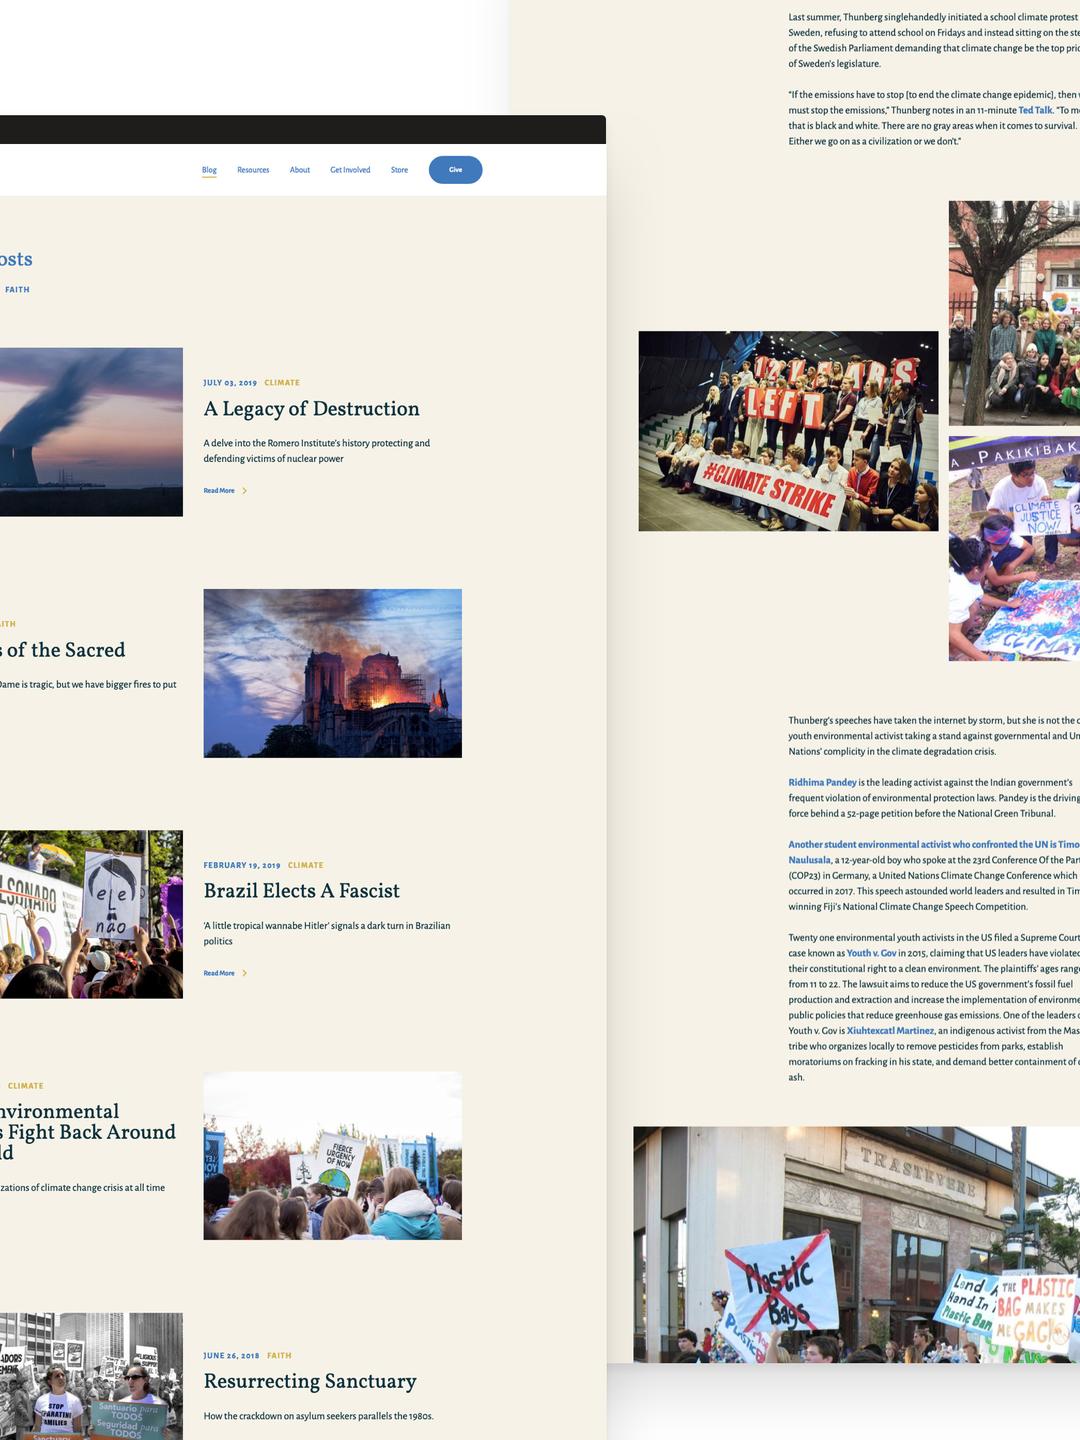Viewport: 1080px width, 1440px height.
Task: Click CLIMATE tag above environmental post
Action: tap(26, 1086)
